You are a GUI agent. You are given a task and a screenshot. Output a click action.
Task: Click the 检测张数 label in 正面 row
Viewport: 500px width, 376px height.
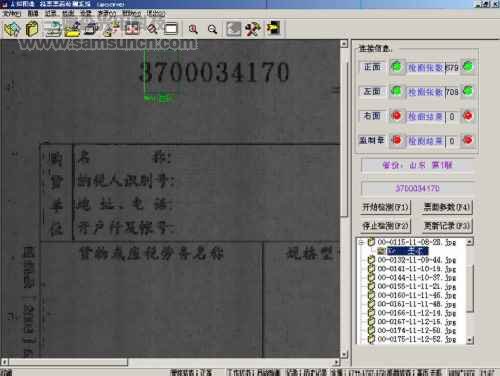[x=425, y=68]
